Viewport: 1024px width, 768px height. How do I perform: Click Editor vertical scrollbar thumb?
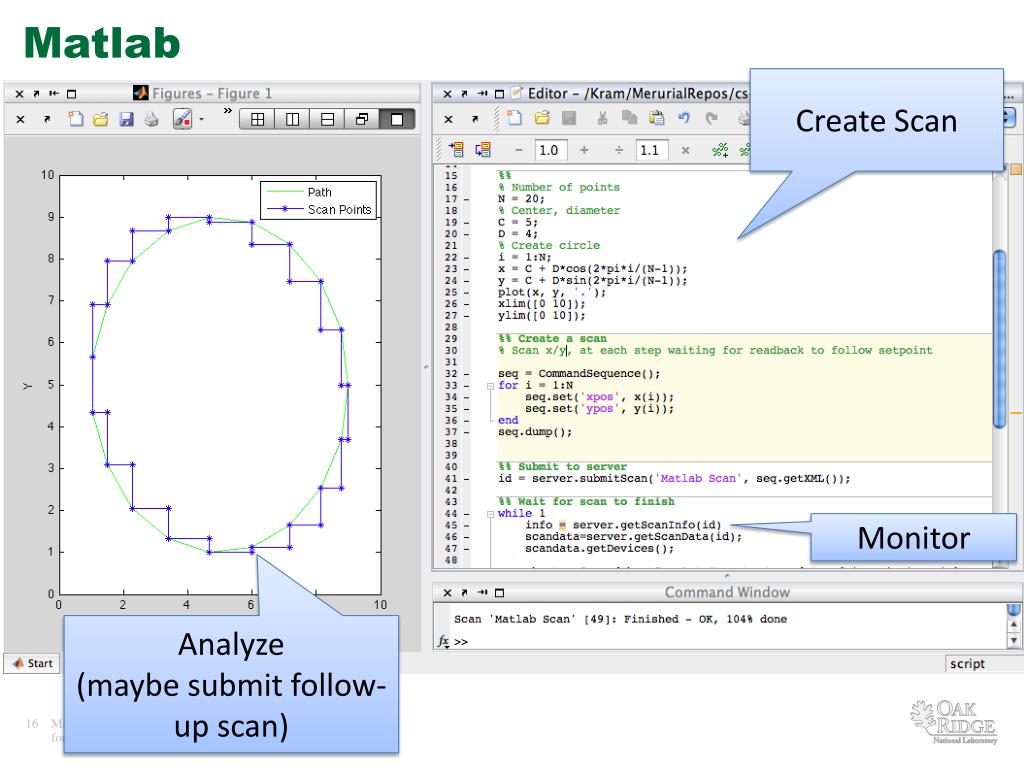pyautogui.click(x=999, y=339)
